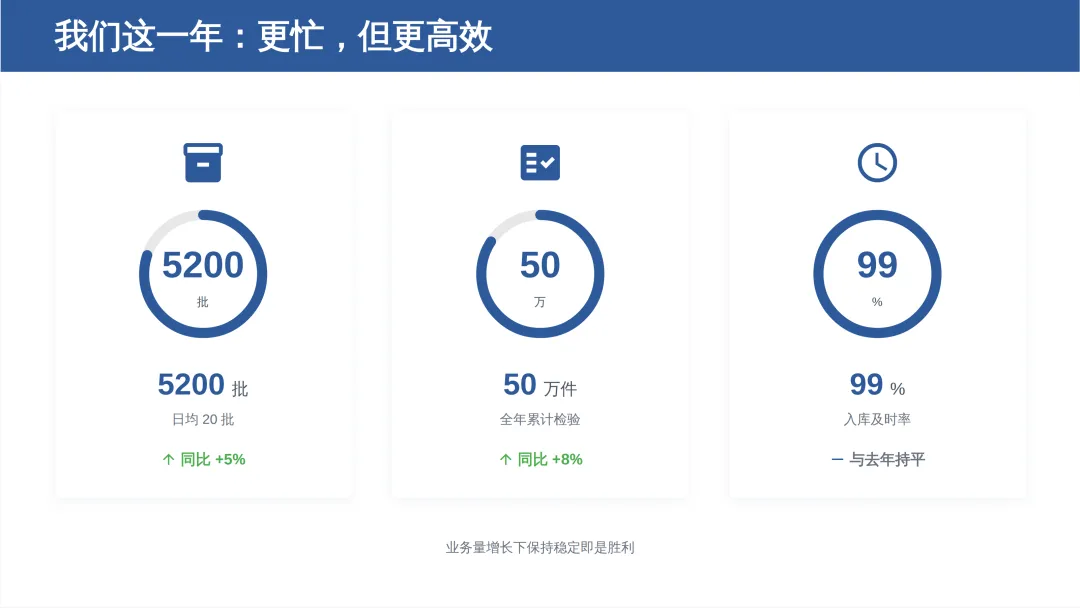Click the 同比 +5% trend label

point(213,459)
